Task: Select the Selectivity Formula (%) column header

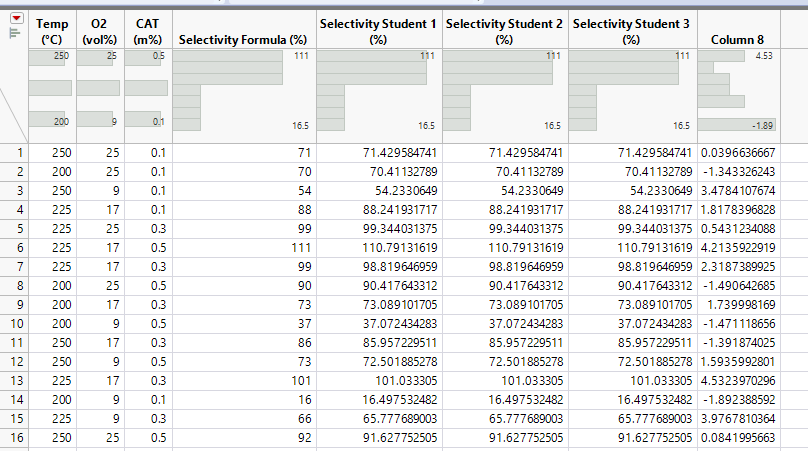Action: click(241, 39)
